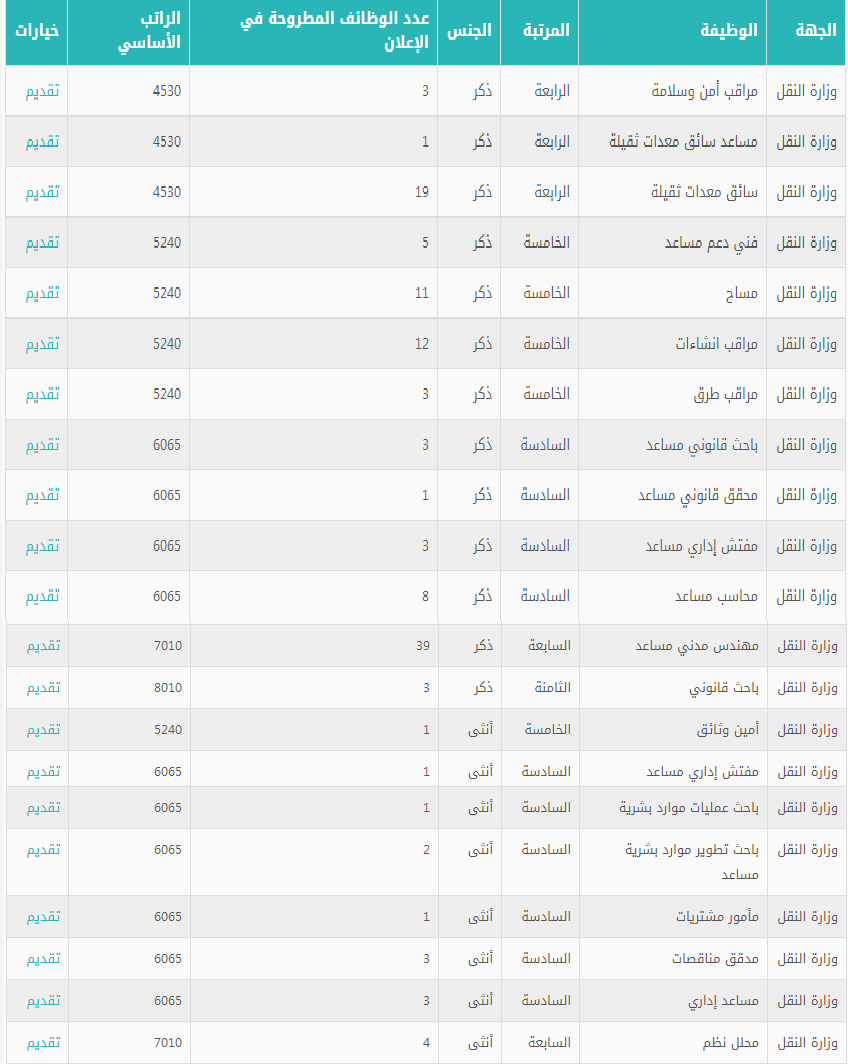Click the مراقب طرق job title
848x1064 pixels.
click(x=725, y=394)
